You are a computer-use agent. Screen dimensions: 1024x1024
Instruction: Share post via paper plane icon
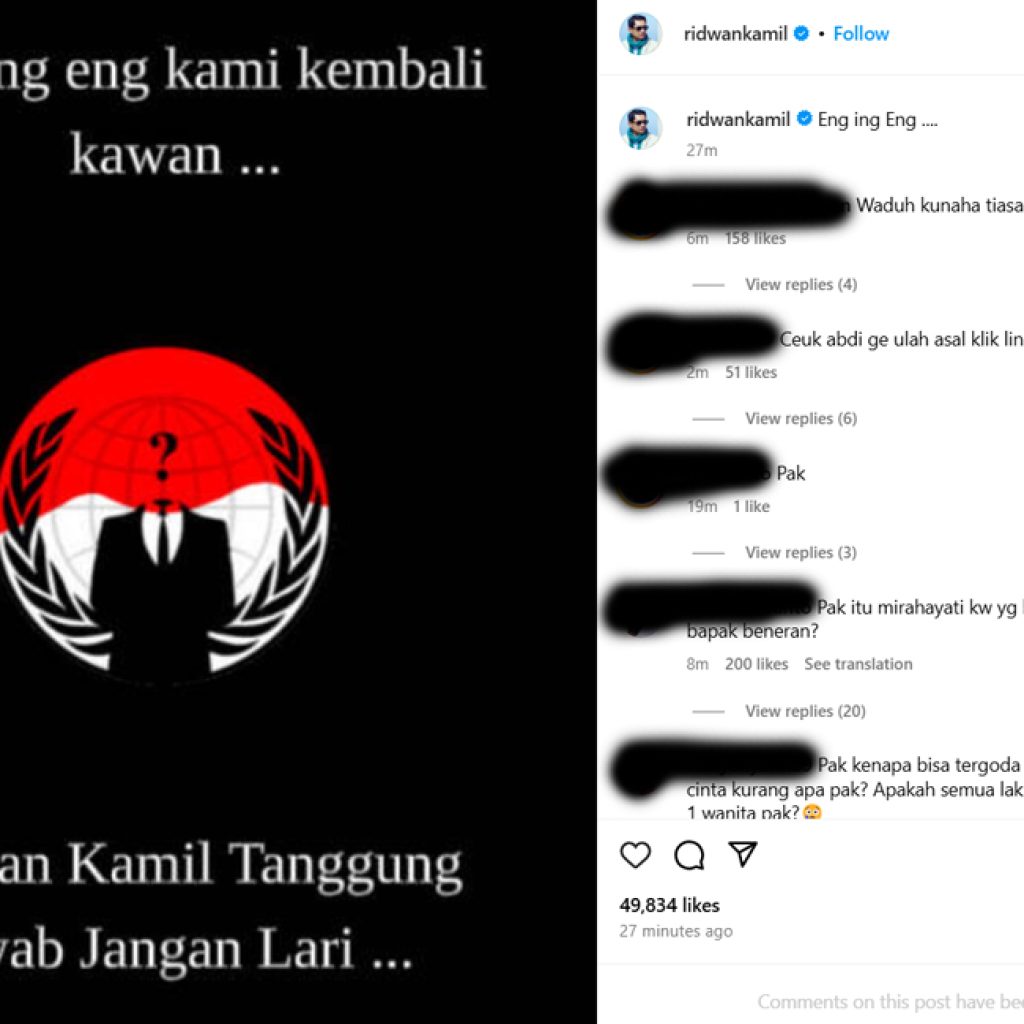tap(743, 854)
